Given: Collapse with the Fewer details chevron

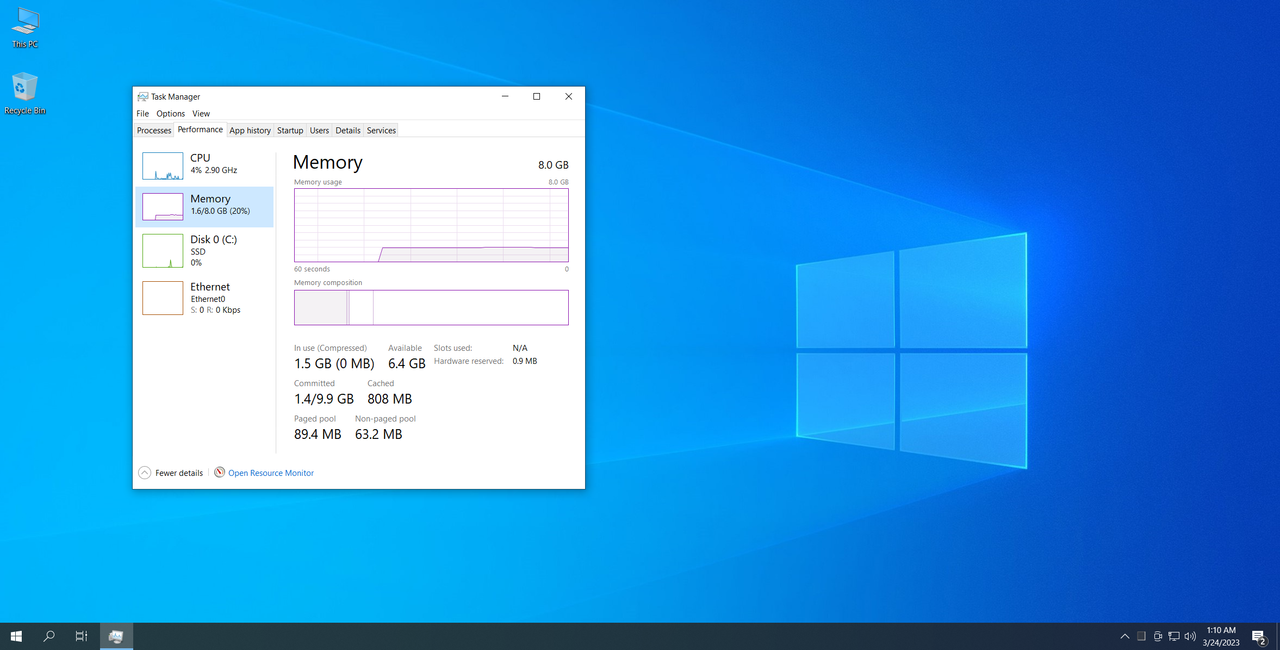Looking at the screenshot, I should pyautogui.click(x=145, y=473).
